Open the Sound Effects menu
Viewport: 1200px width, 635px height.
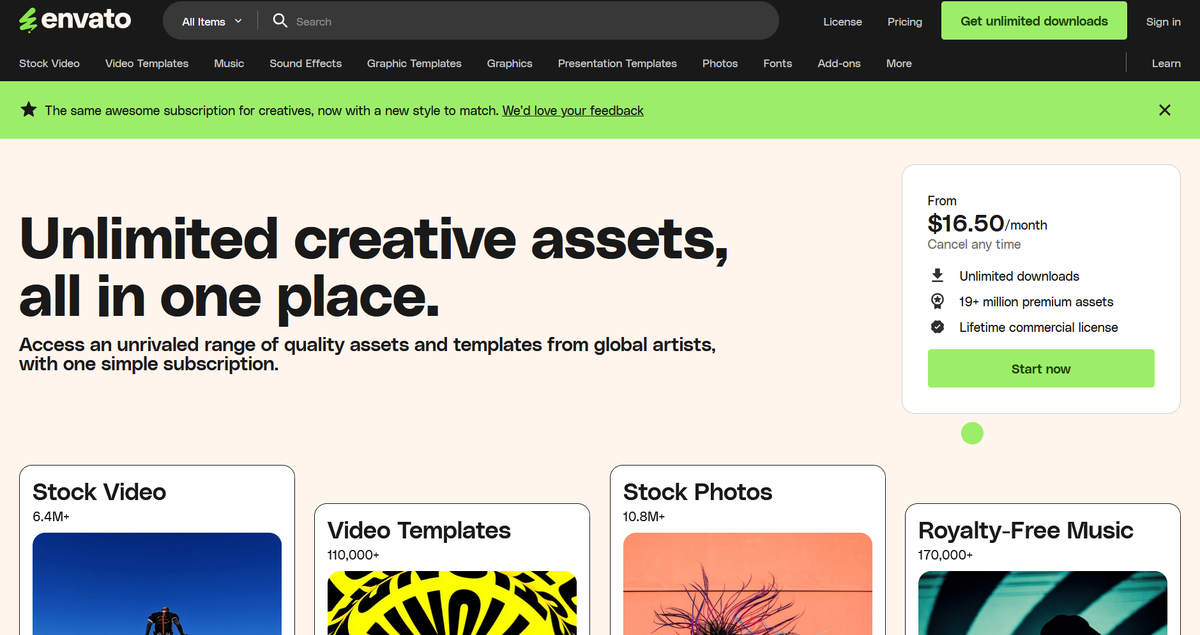[305, 63]
